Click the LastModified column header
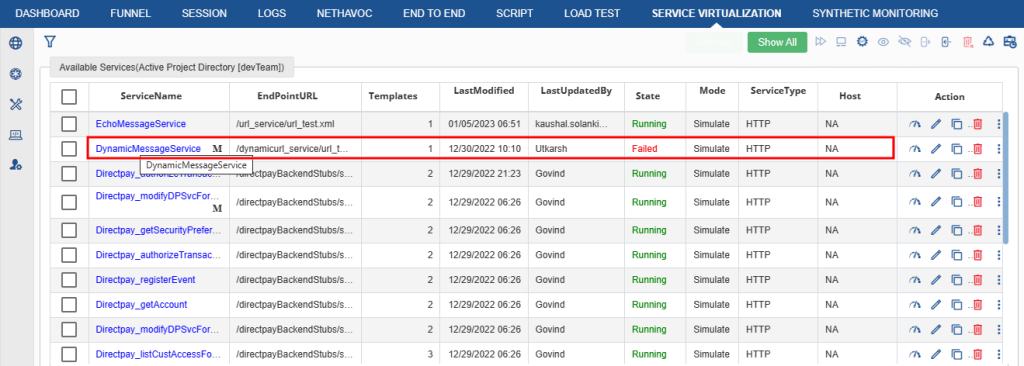The width and height of the screenshot is (1024, 366). pyautogui.click(x=484, y=91)
